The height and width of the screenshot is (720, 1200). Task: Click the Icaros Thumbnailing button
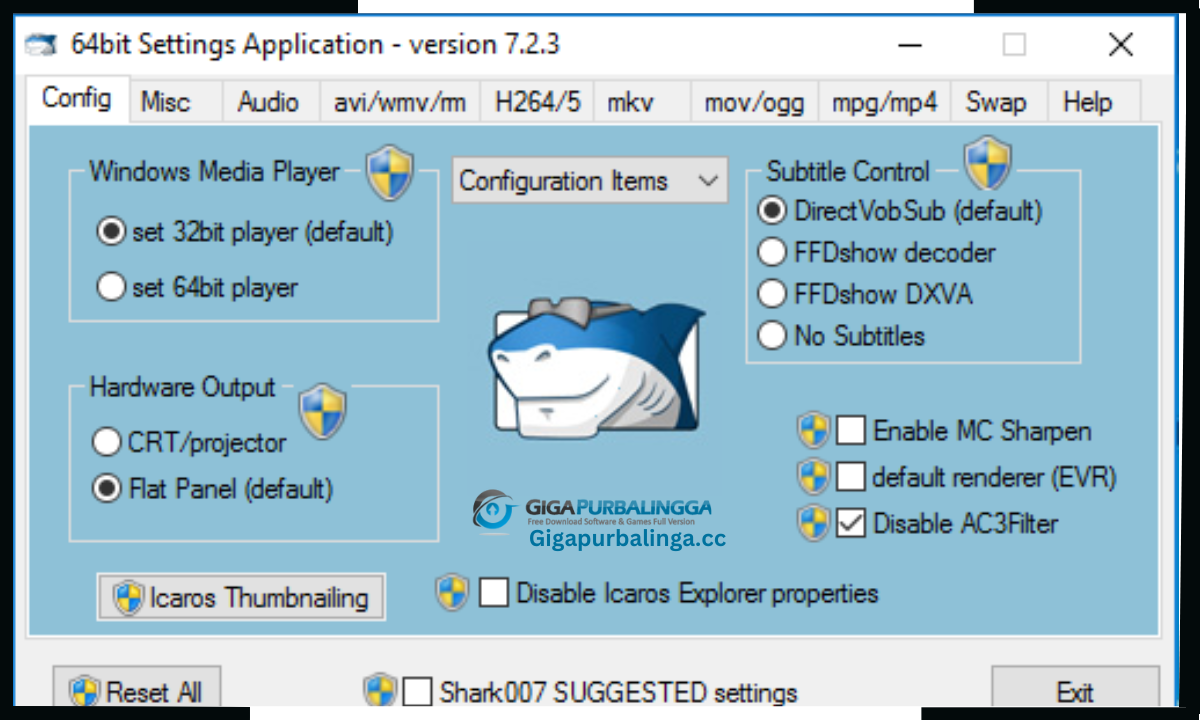tap(241, 597)
